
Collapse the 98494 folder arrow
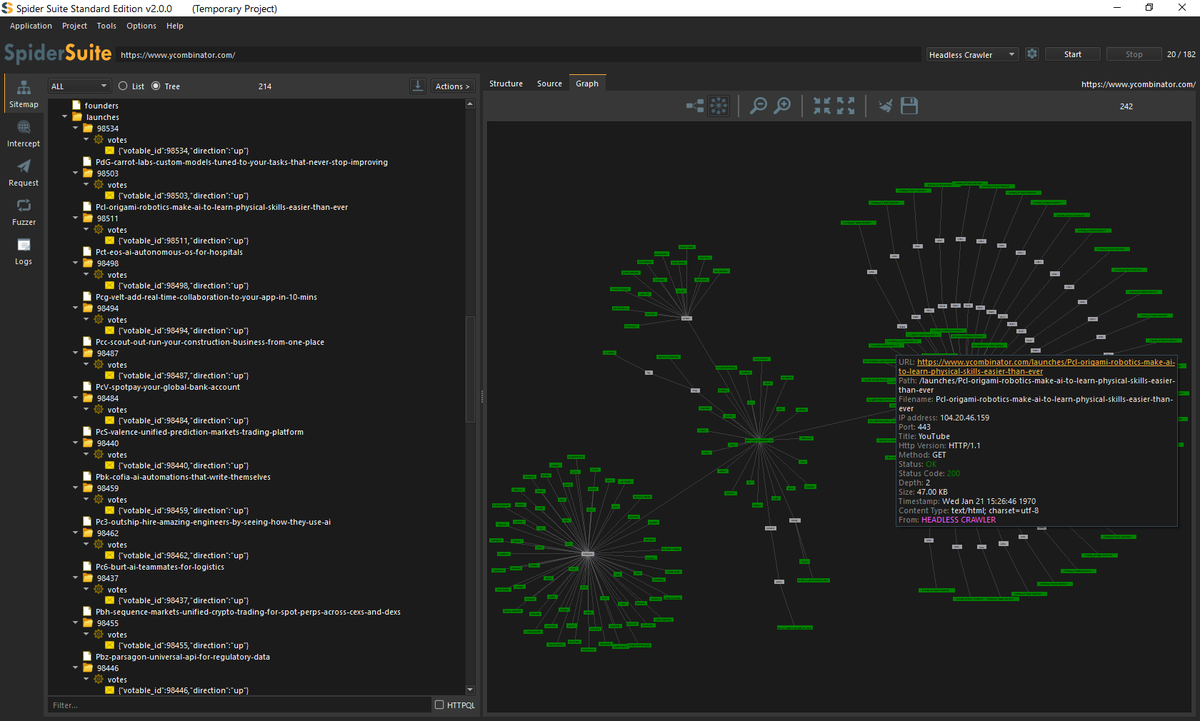click(x=75, y=308)
